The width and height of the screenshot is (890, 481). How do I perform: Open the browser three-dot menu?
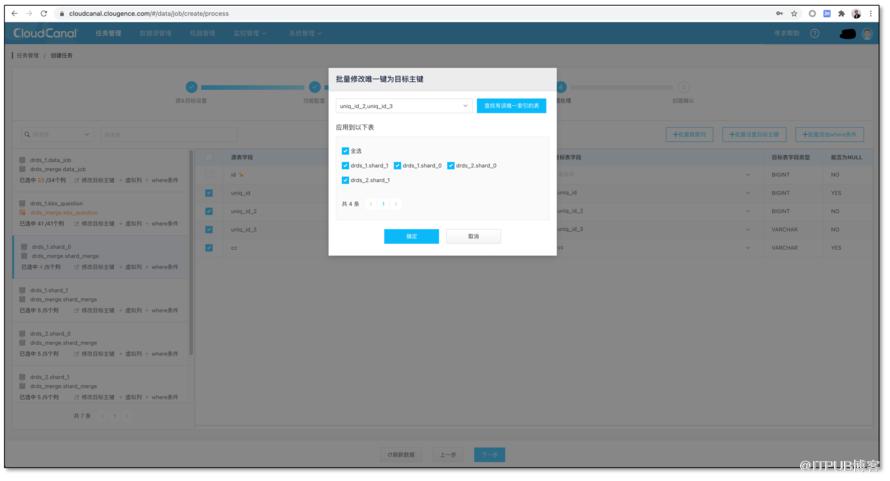tap(871, 14)
